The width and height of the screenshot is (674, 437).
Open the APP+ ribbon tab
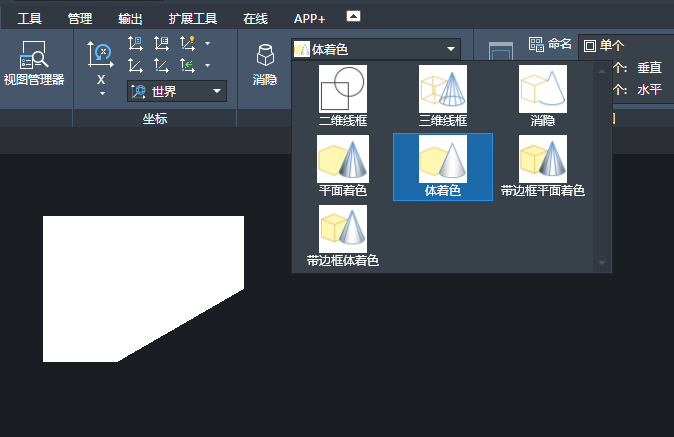tap(309, 18)
